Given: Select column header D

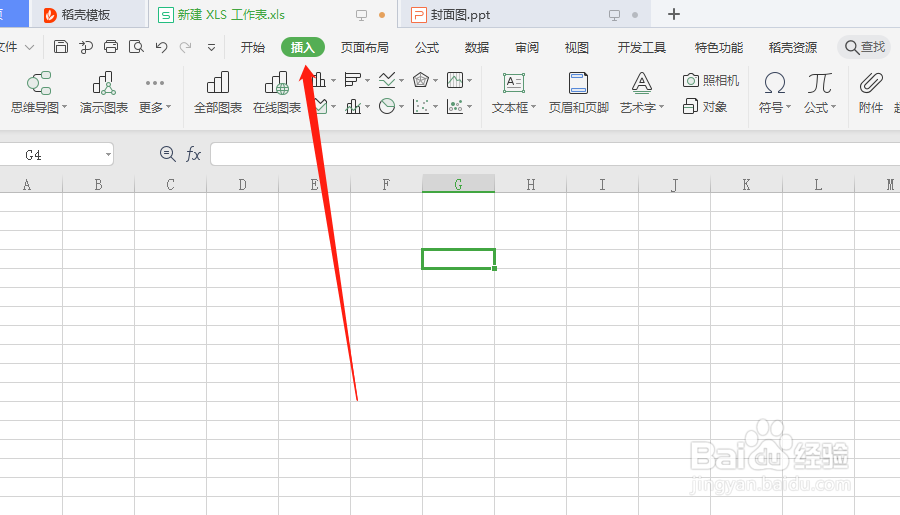Looking at the screenshot, I should (242, 184).
